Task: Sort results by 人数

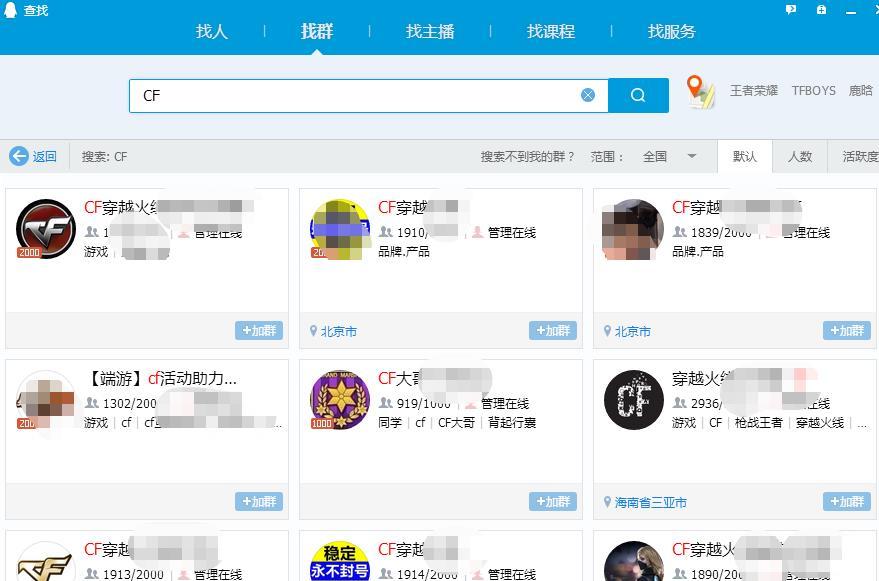Action: click(x=800, y=156)
